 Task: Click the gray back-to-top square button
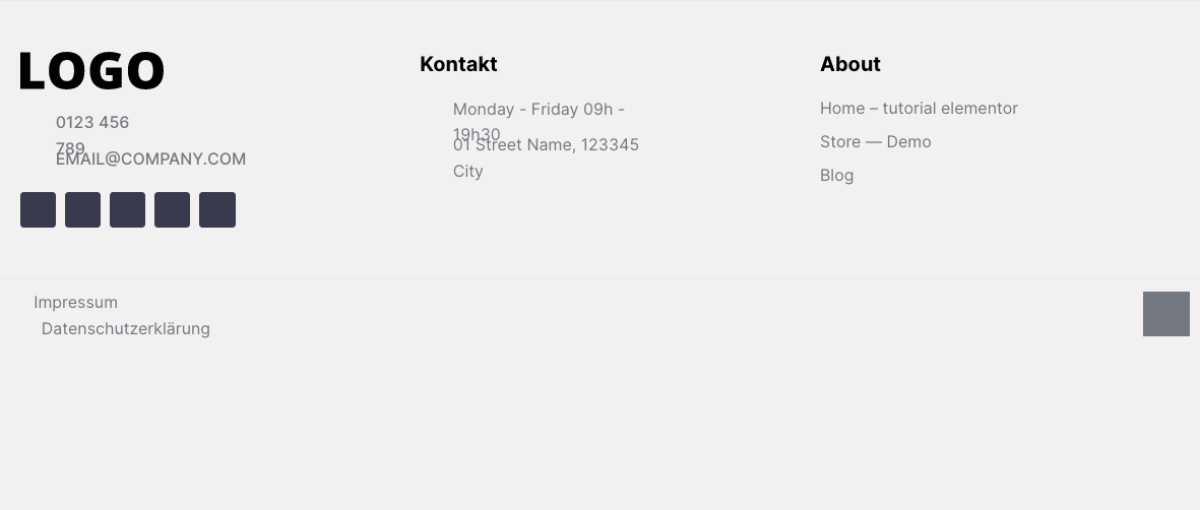1166,314
